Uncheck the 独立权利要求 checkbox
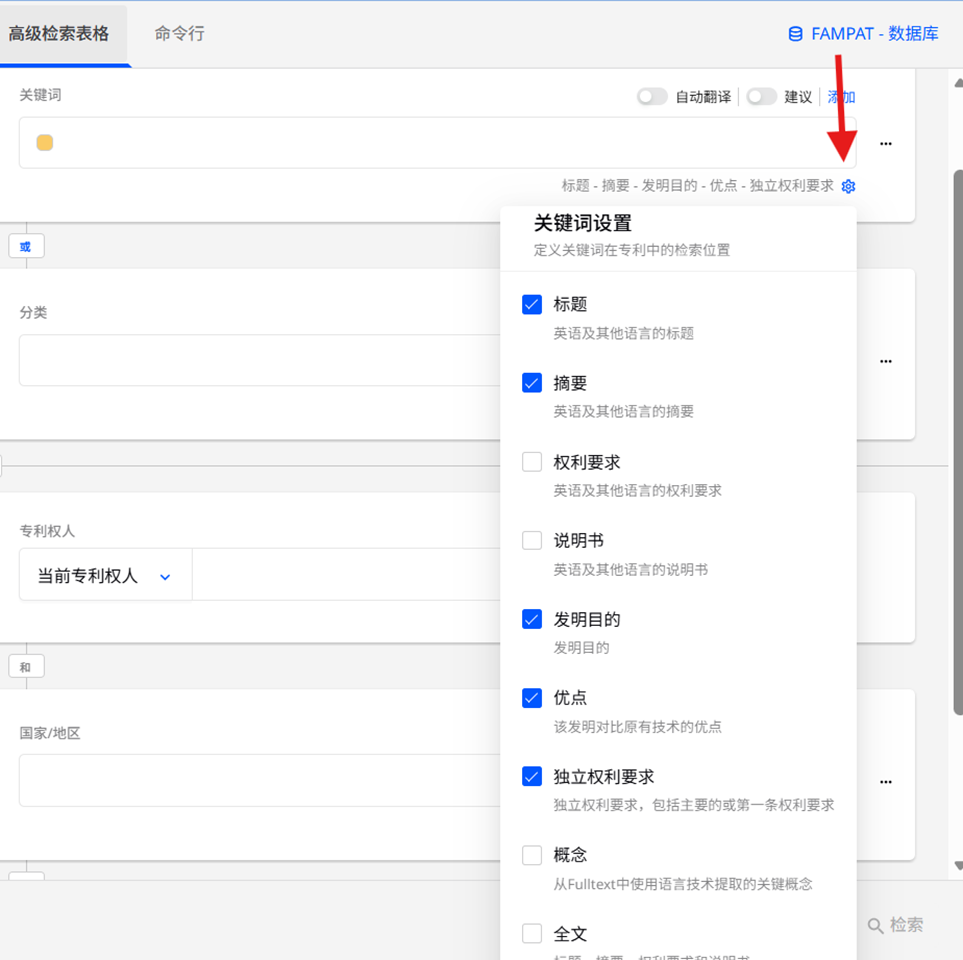This screenshot has width=963, height=960. pos(532,776)
